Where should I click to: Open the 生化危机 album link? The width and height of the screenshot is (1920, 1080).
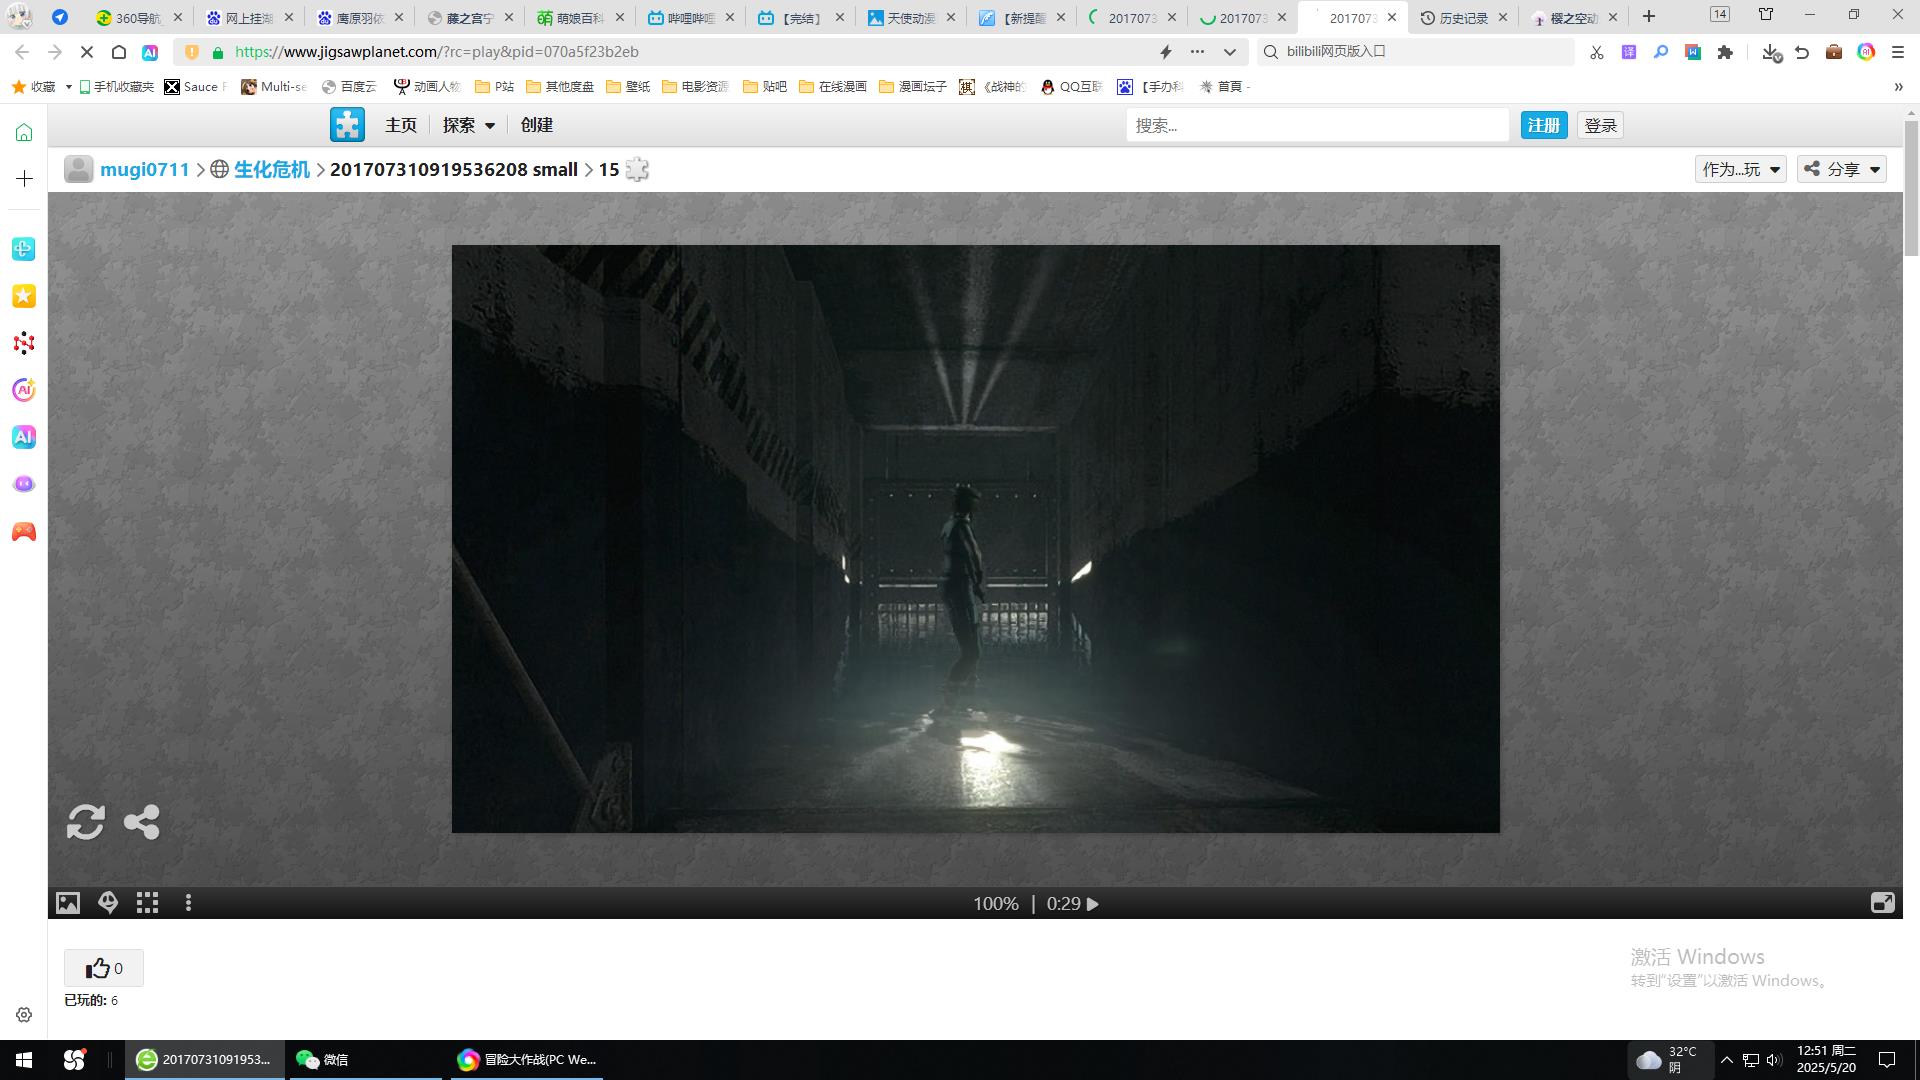click(x=272, y=169)
